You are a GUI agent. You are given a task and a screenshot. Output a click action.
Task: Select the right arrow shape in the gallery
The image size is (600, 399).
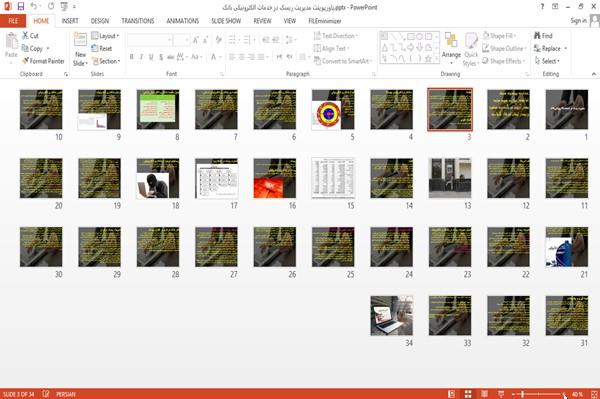point(411,47)
